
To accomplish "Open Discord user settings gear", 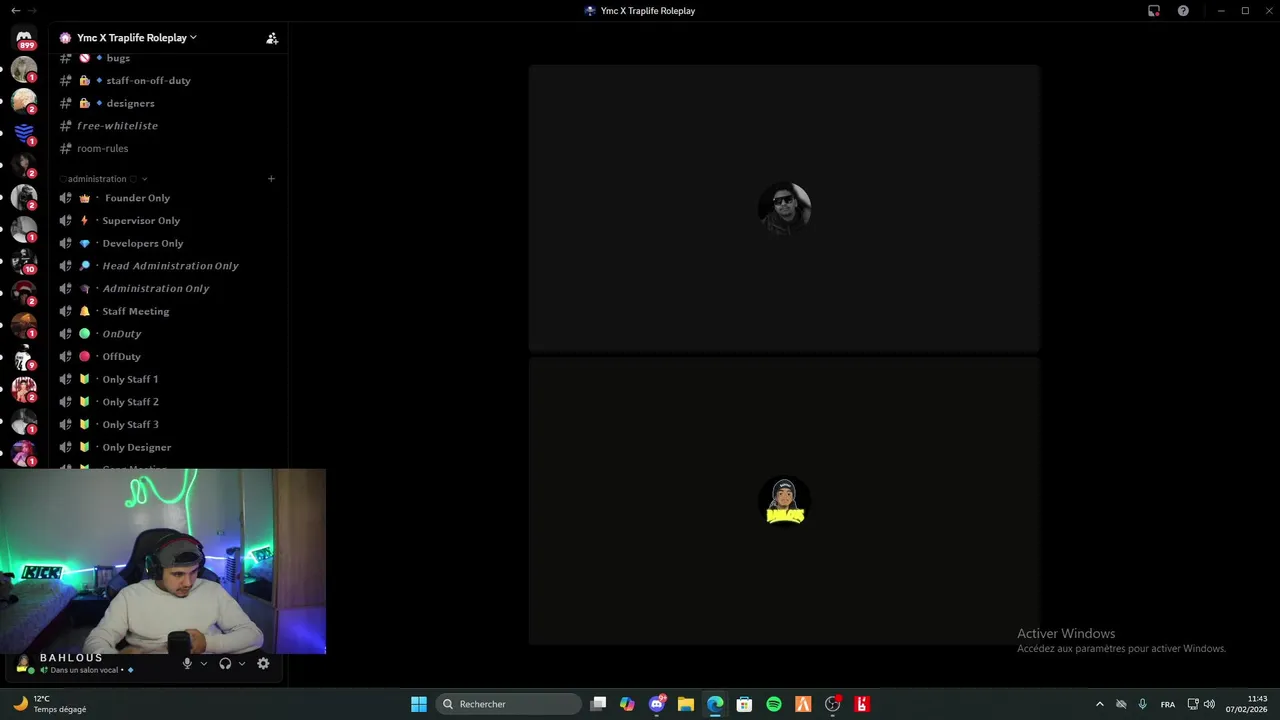I will tap(263, 664).
